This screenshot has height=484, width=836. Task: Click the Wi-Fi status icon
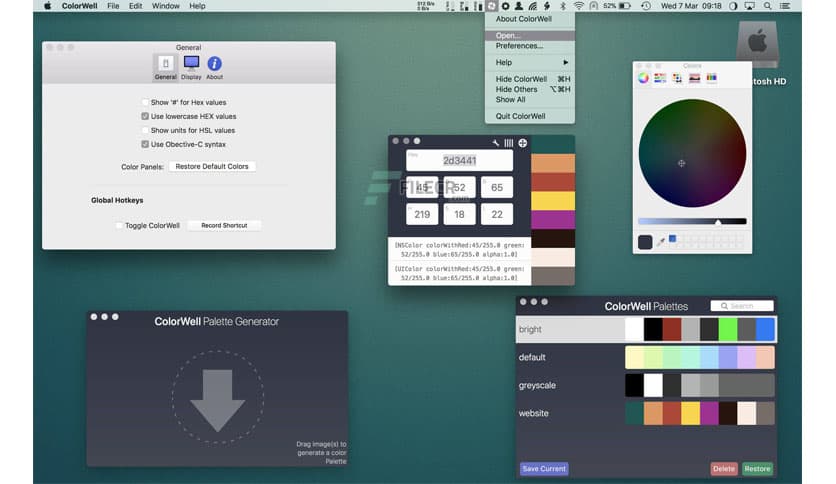click(x=578, y=6)
